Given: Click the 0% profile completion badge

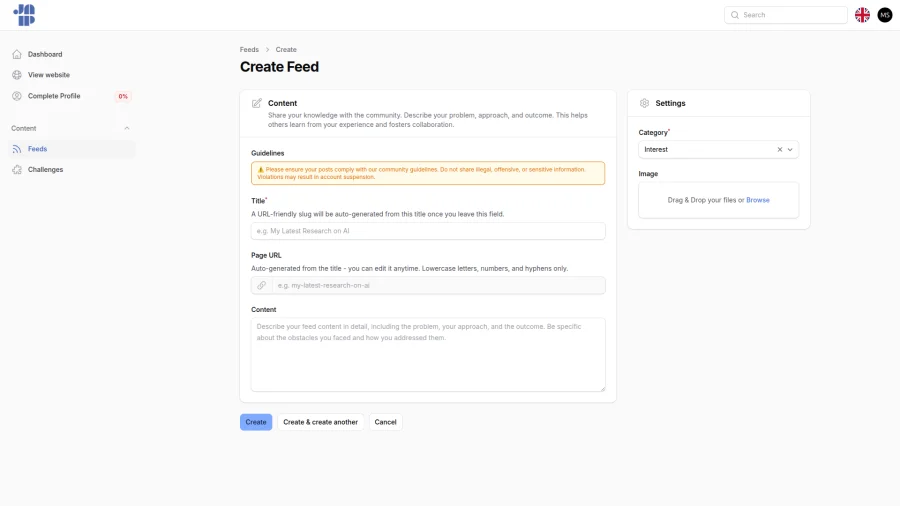Looking at the screenshot, I should tap(123, 96).
